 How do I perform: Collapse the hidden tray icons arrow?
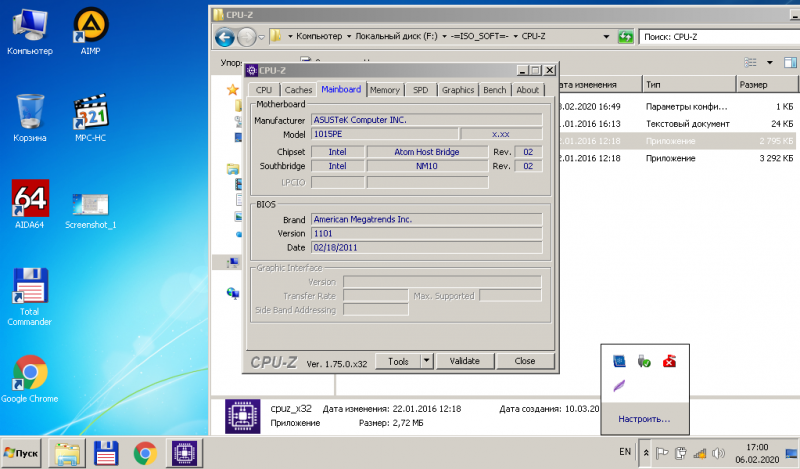click(645, 453)
